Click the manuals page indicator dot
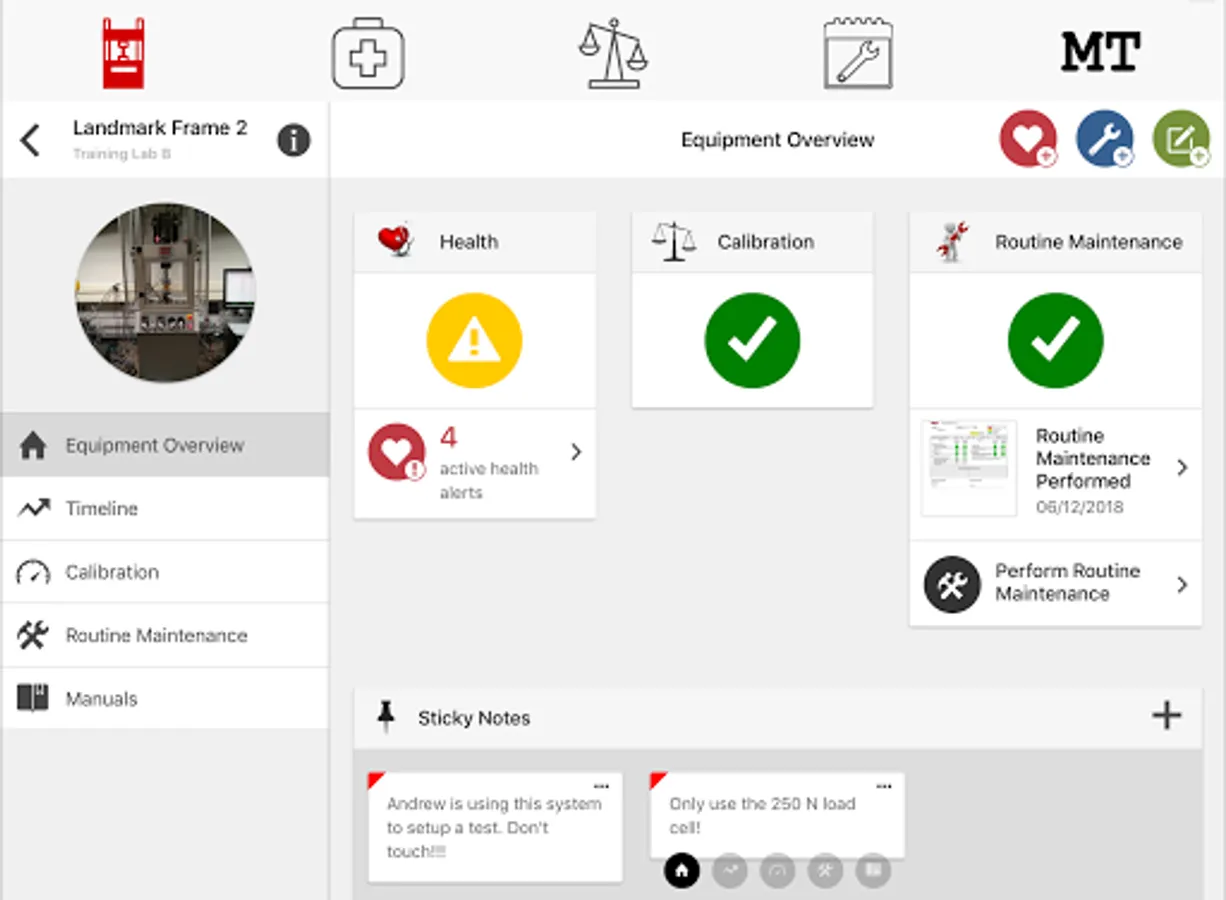The width and height of the screenshot is (1226, 900). point(873,871)
